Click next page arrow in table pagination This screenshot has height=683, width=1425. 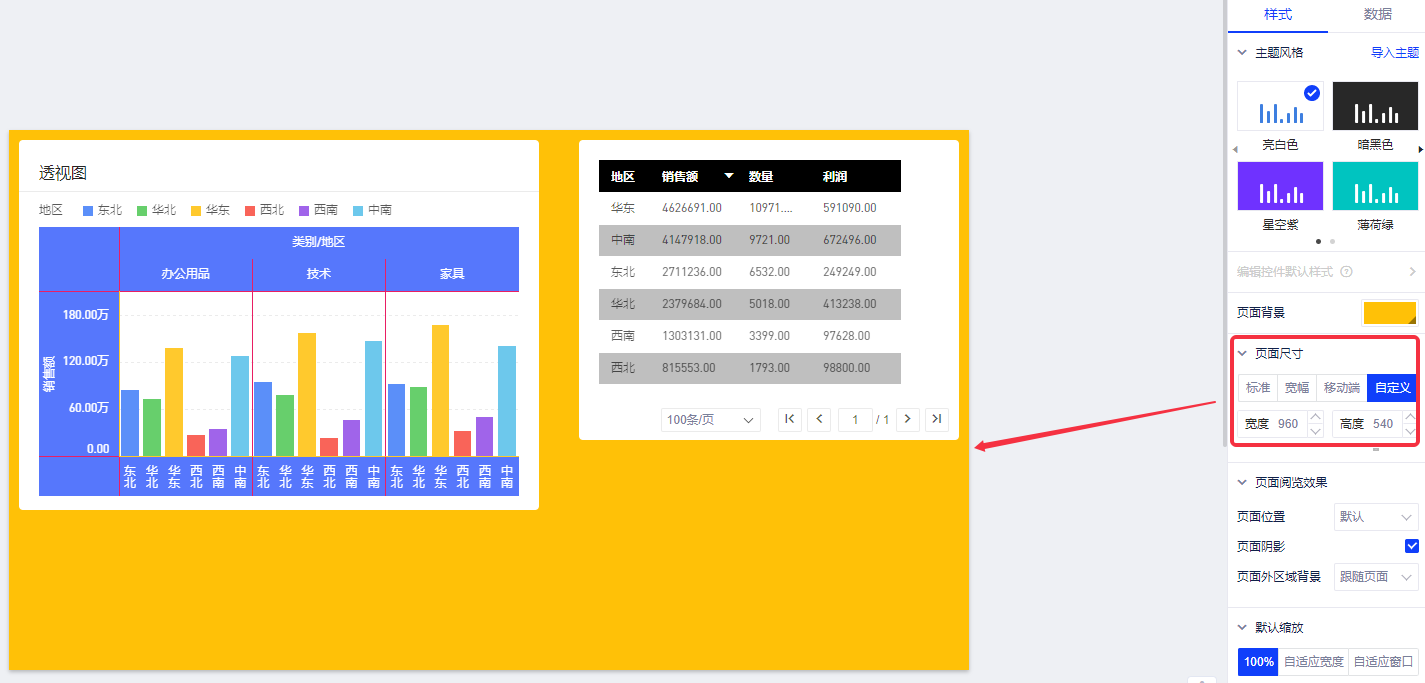(x=908, y=420)
